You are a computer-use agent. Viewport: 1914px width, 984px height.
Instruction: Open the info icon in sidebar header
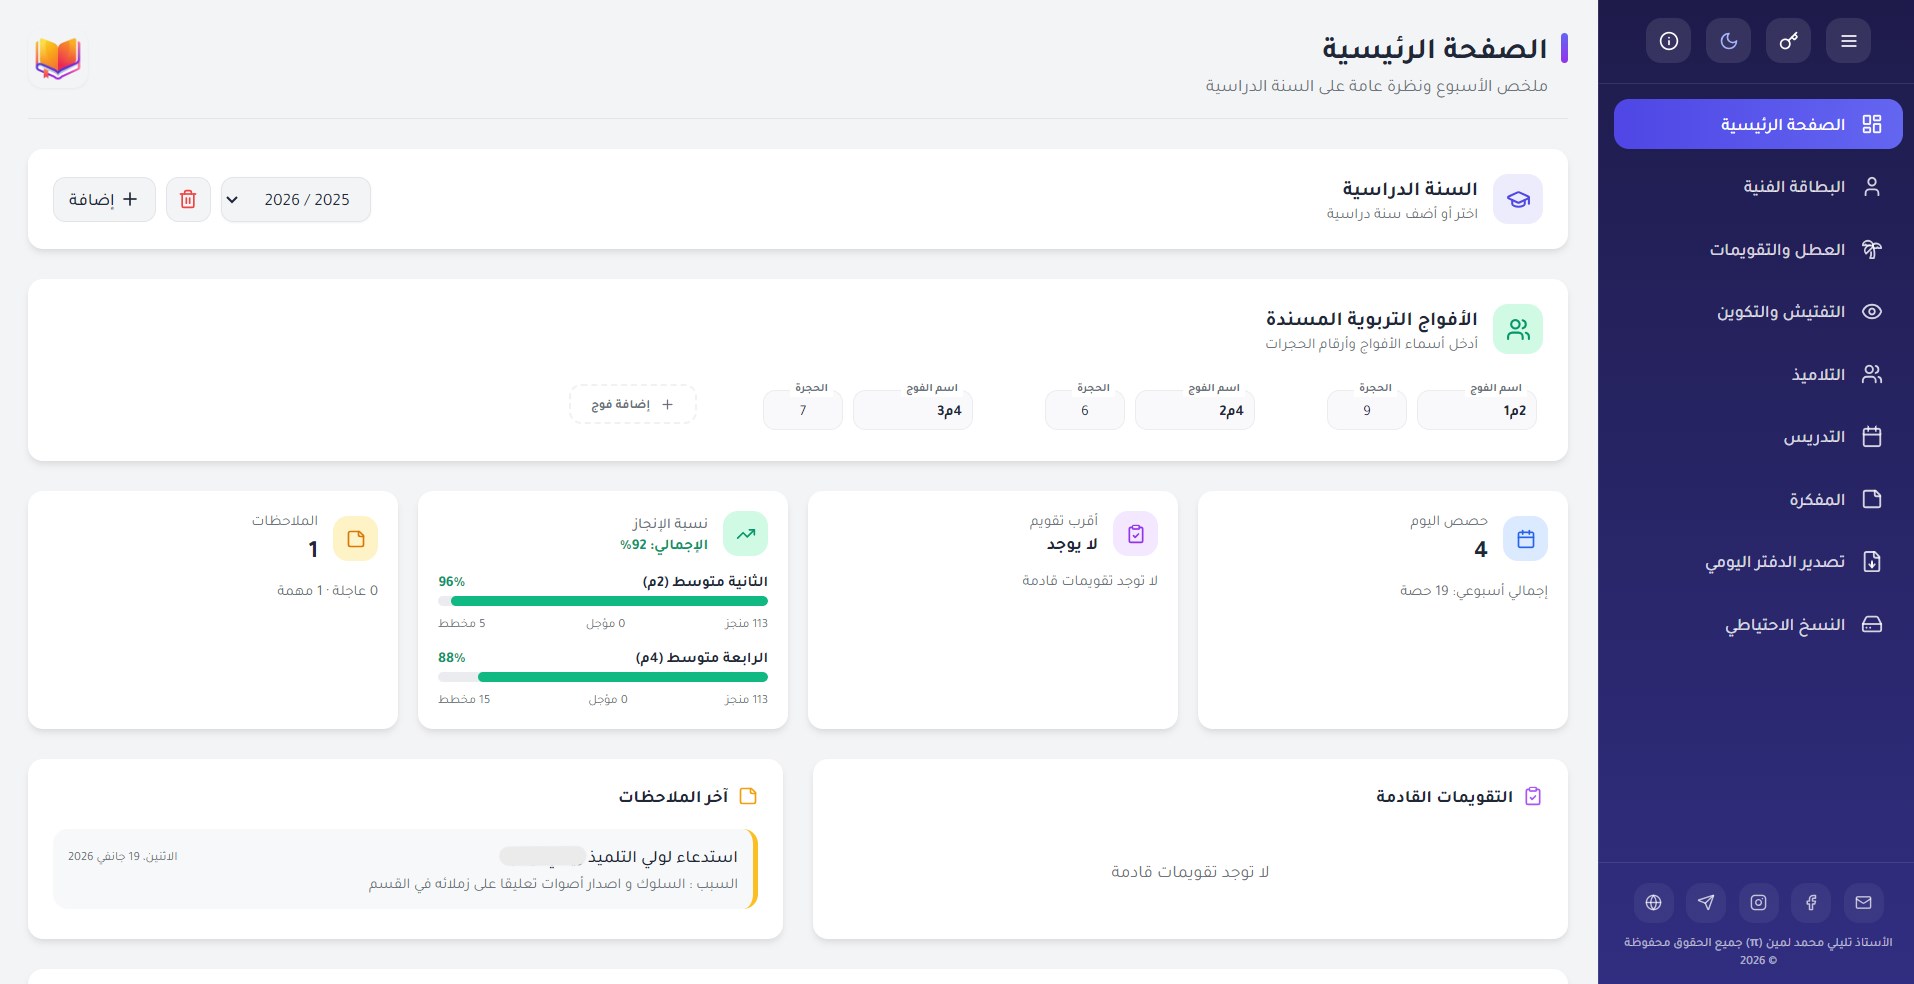click(1668, 41)
